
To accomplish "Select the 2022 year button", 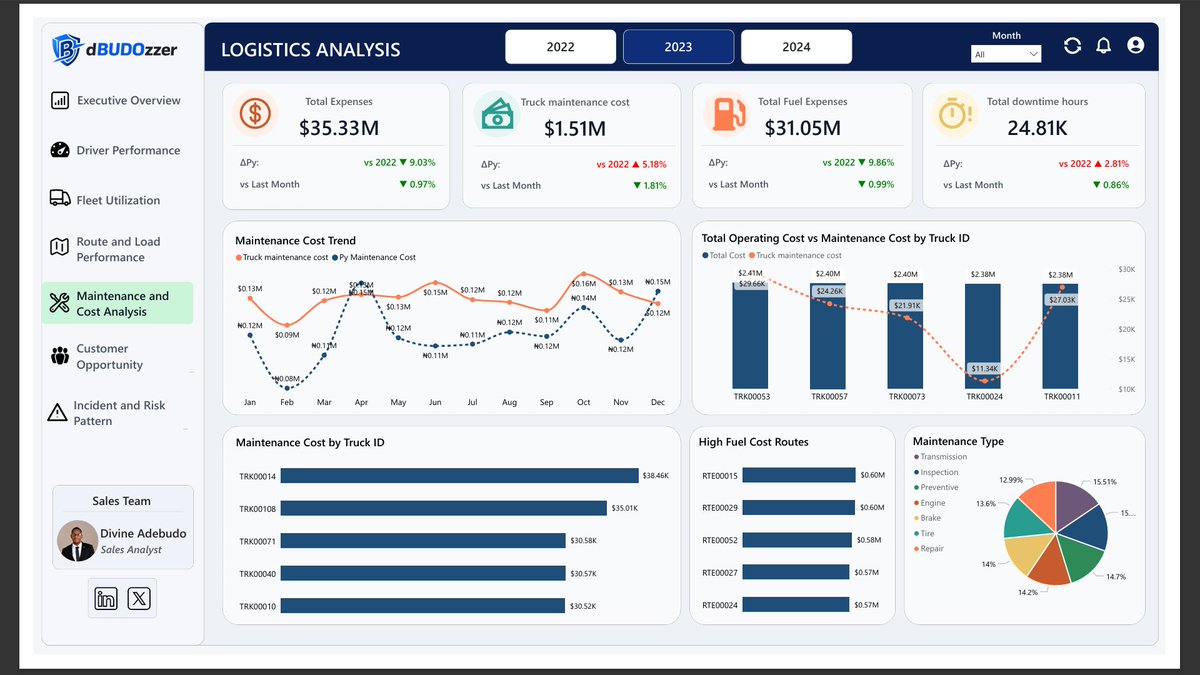I will click(560, 47).
